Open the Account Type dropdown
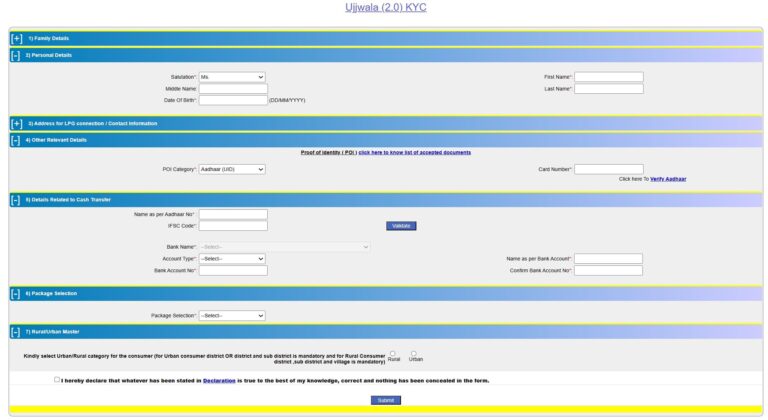This screenshot has width=768, height=420. 232,259
